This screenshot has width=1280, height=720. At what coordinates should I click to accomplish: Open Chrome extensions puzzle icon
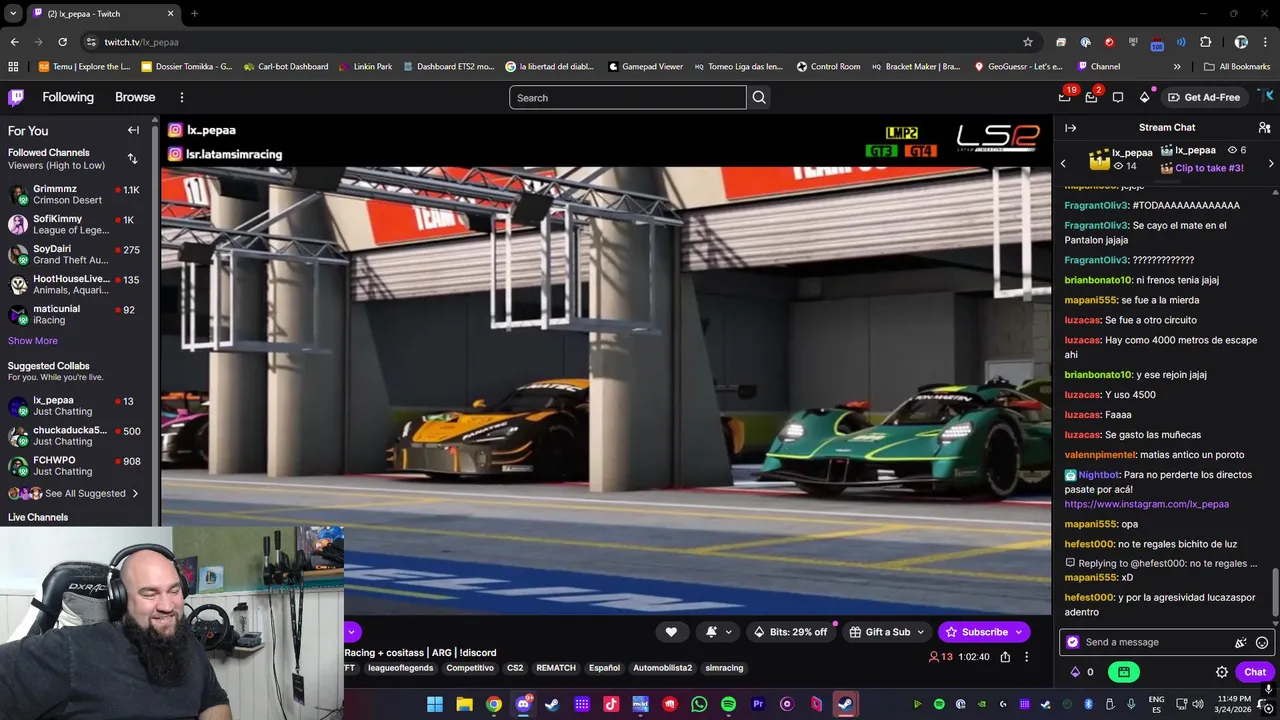click(1205, 42)
